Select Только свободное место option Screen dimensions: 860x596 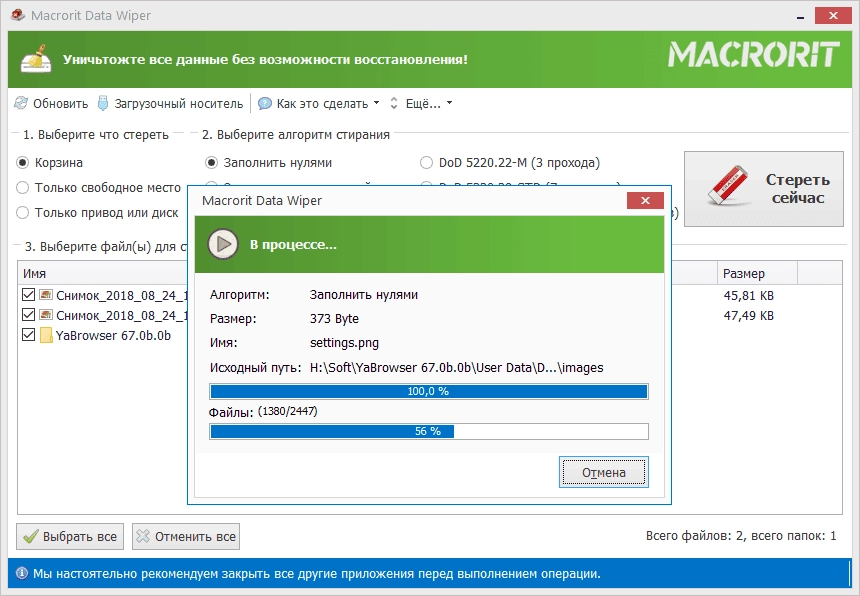[x=22, y=188]
